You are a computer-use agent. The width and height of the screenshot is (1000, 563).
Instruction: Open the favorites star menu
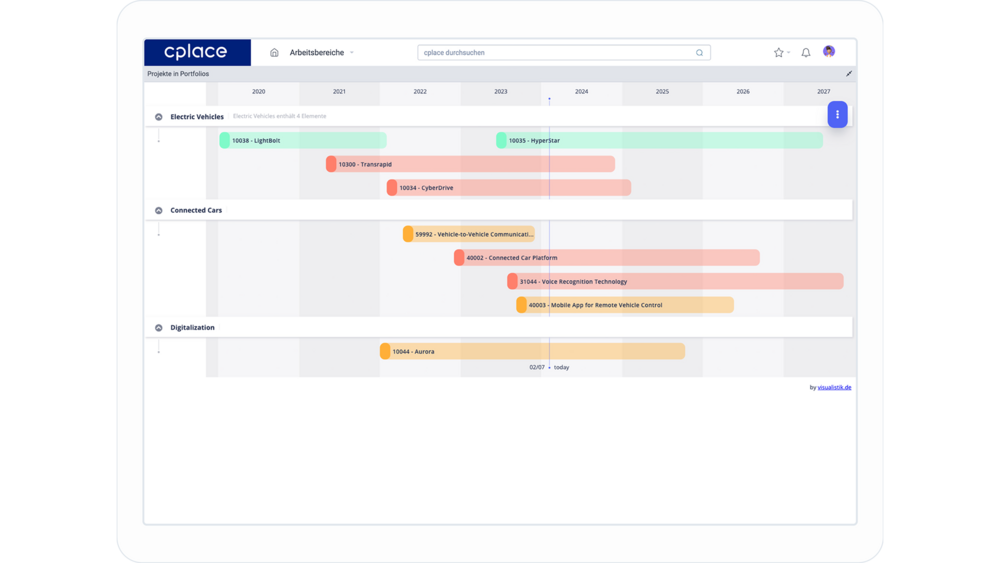(780, 53)
